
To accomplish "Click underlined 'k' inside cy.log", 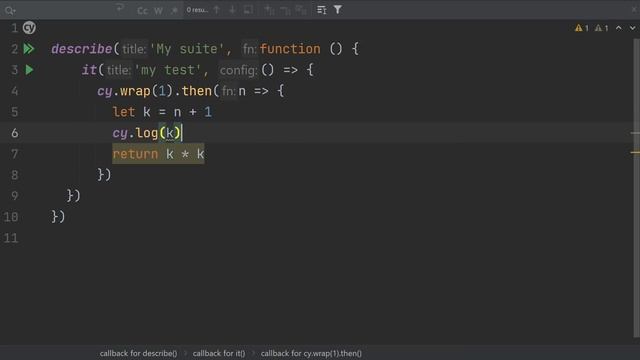I will click(169, 133).
